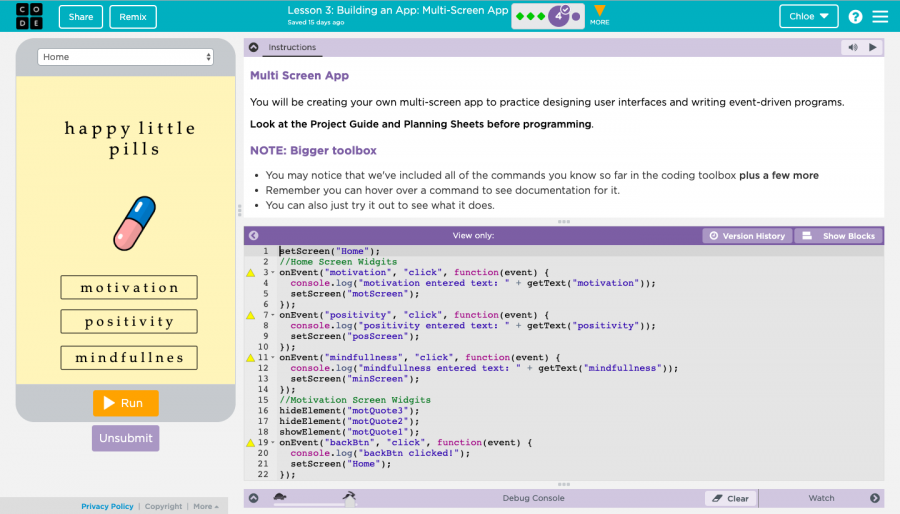Click the Code.org logo
The height and width of the screenshot is (514, 900).
coord(29,16)
